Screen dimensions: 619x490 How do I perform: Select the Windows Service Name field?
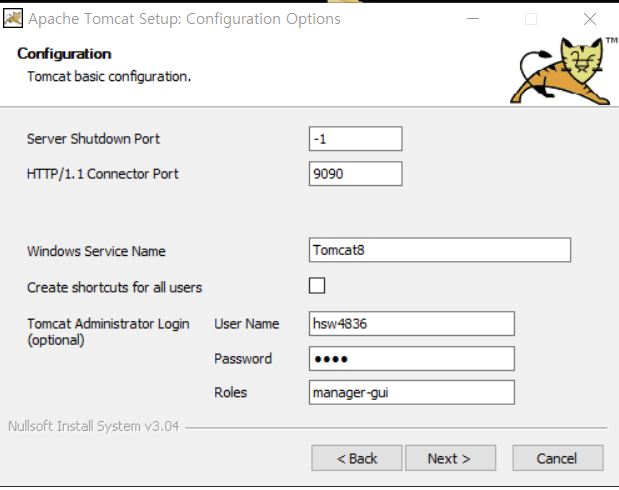[x=440, y=250]
